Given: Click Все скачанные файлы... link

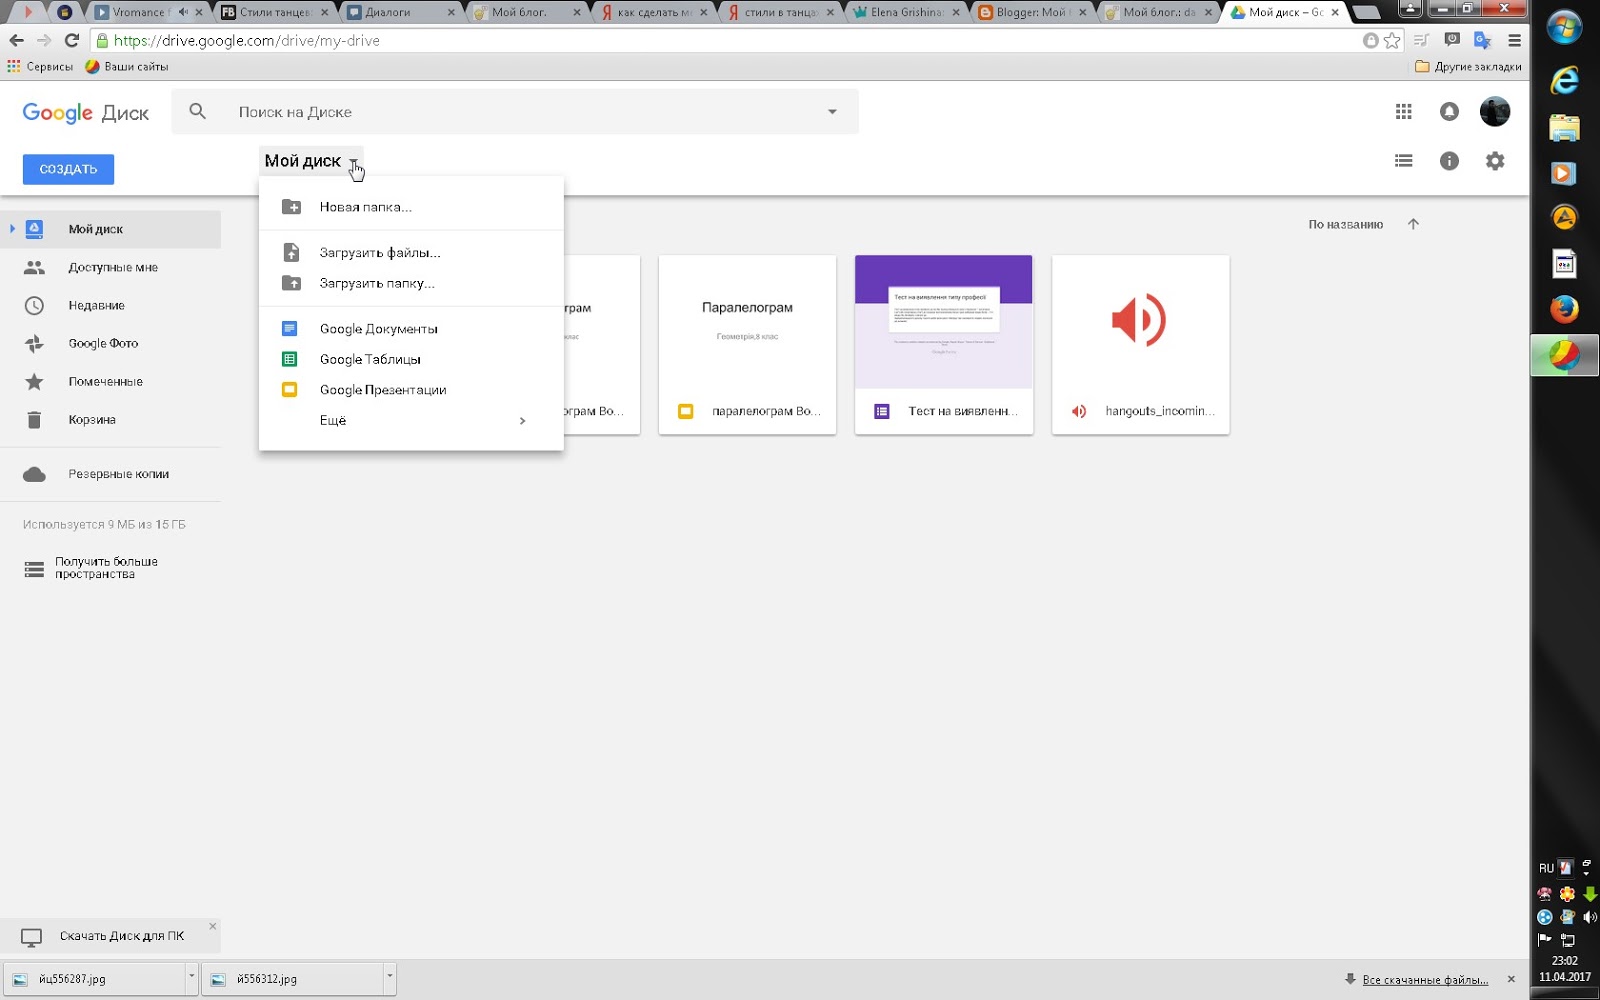Looking at the screenshot, I should [1425, 980].
